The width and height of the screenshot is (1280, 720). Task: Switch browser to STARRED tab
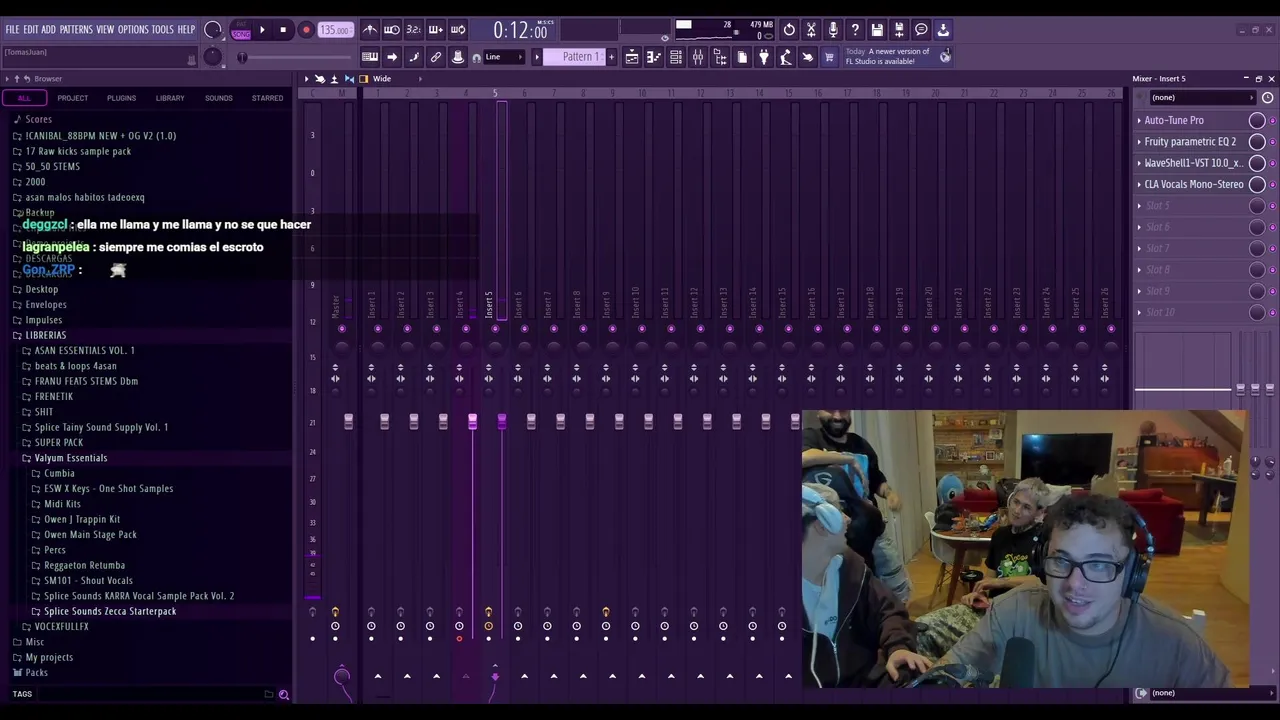pyautogui.click(x=267, y=98)
